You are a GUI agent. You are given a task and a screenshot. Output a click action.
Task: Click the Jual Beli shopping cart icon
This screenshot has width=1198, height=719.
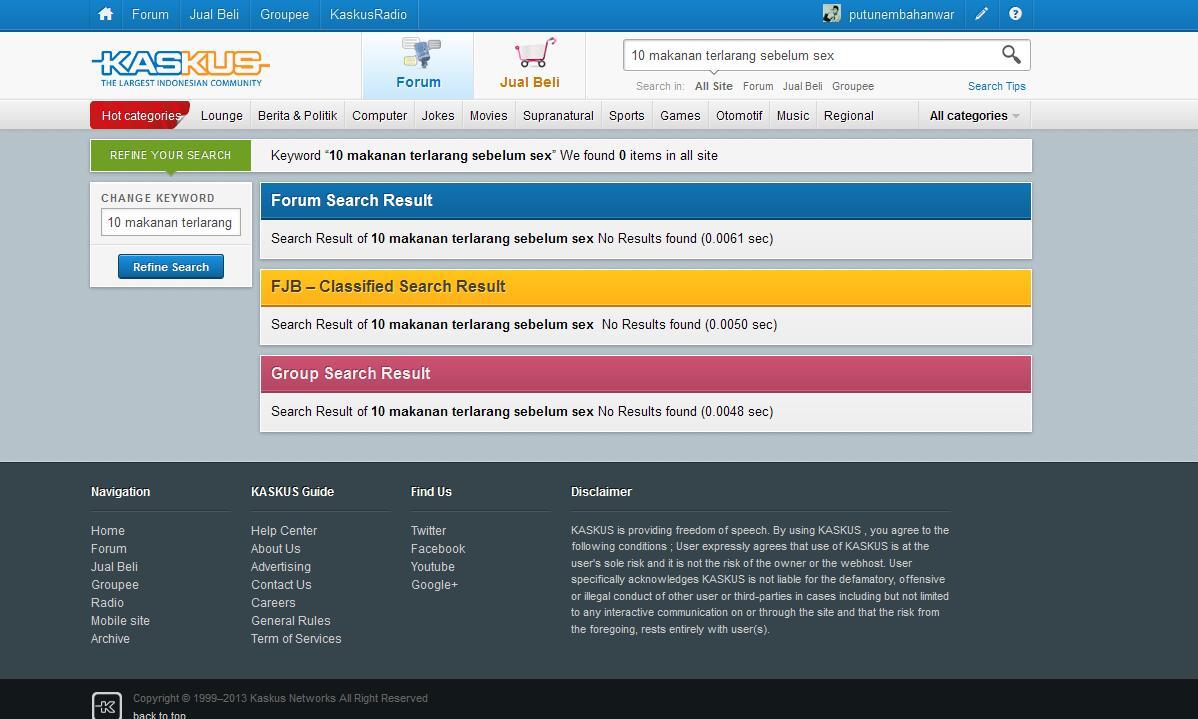coord(534,52)
